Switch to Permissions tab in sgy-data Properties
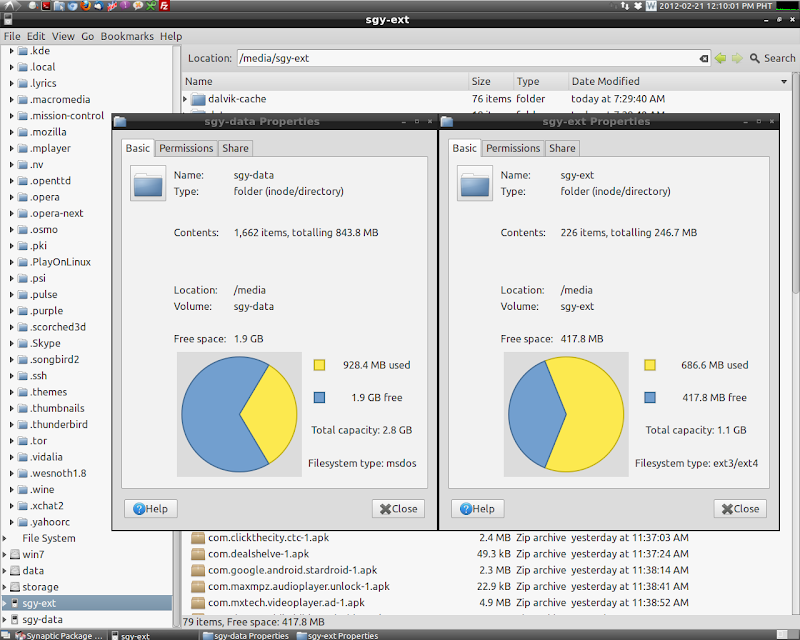The height and width of the screenshot is (640, 800). [186, 148]
